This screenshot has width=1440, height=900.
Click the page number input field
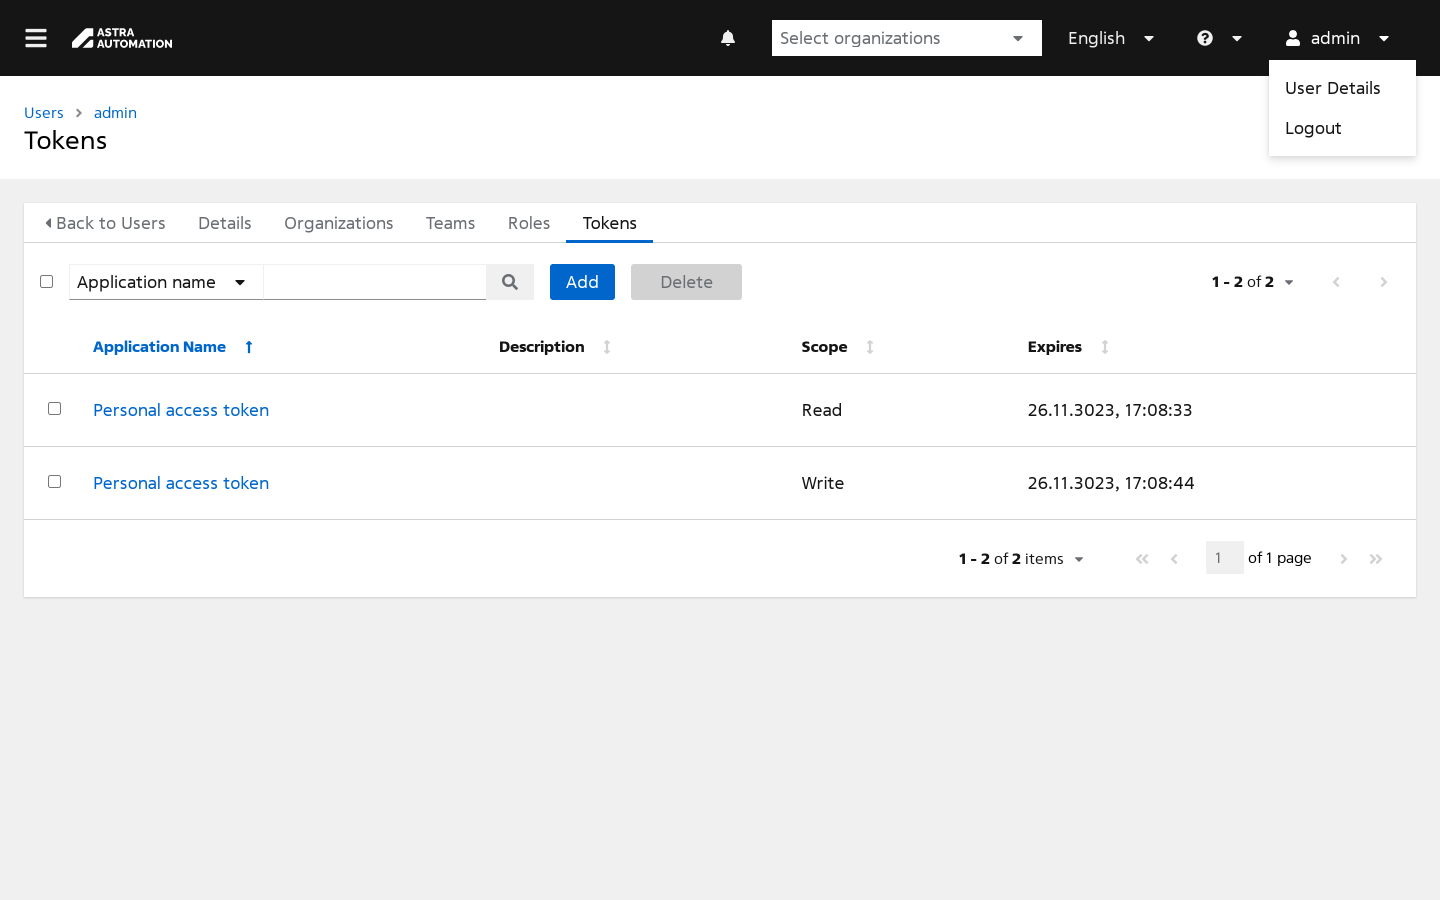tap(1225, 558)
